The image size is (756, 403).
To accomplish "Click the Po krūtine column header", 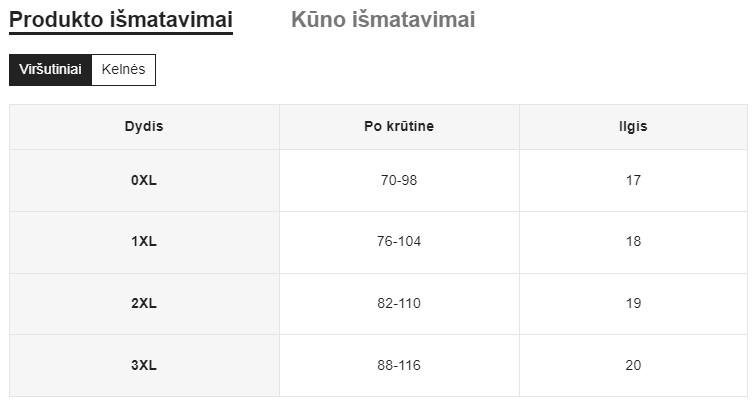I will (399, 127).
